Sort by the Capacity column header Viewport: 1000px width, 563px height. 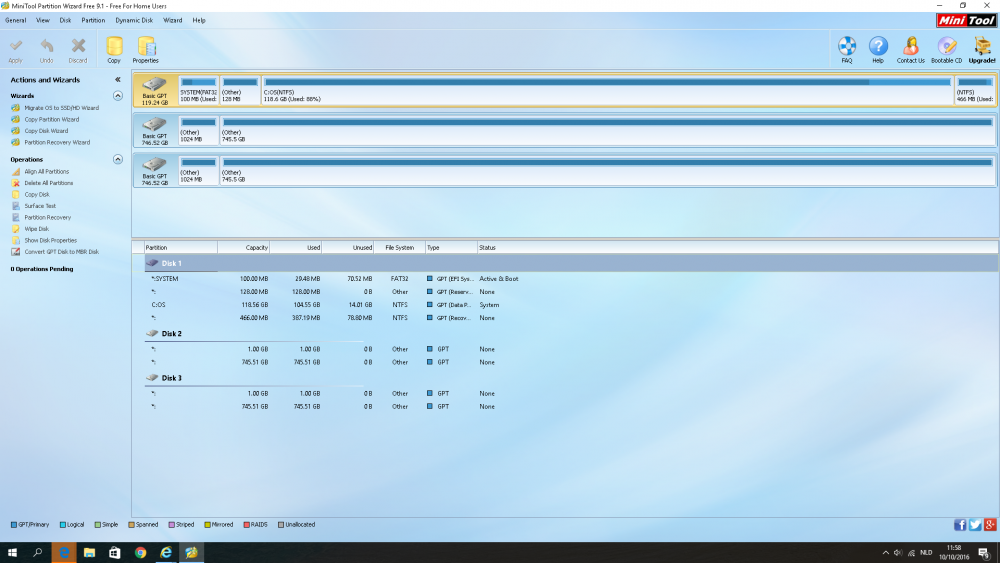coord(244,247)
